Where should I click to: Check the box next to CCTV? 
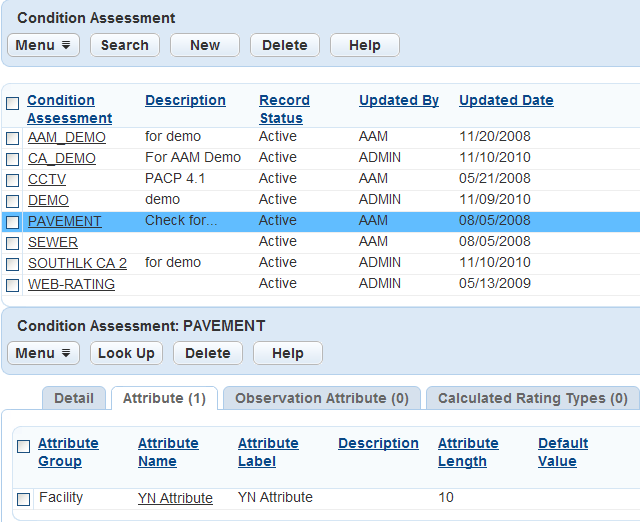(12, 180)
